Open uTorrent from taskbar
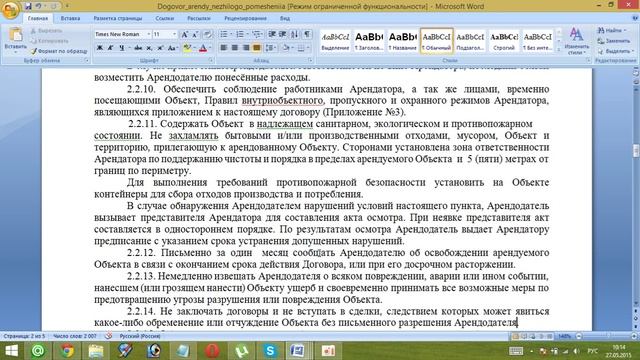The height and width of the screenshot is (360, 640). pos(241,351)
